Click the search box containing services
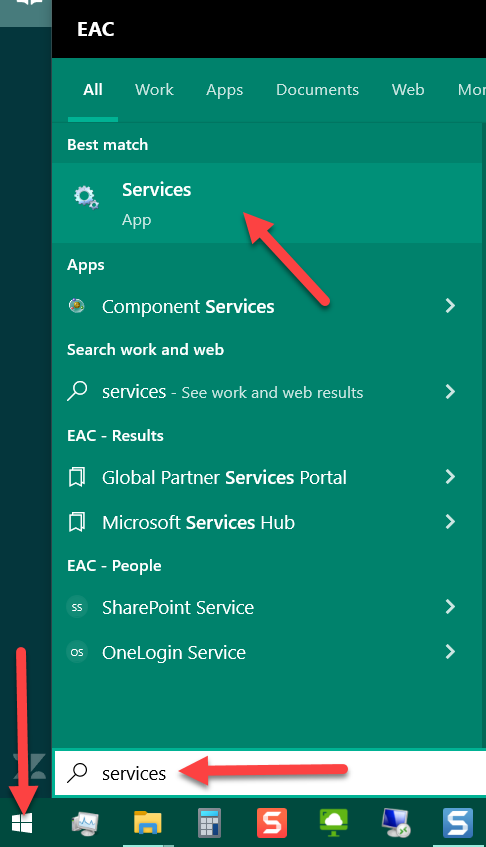 (x=270, y=773)
